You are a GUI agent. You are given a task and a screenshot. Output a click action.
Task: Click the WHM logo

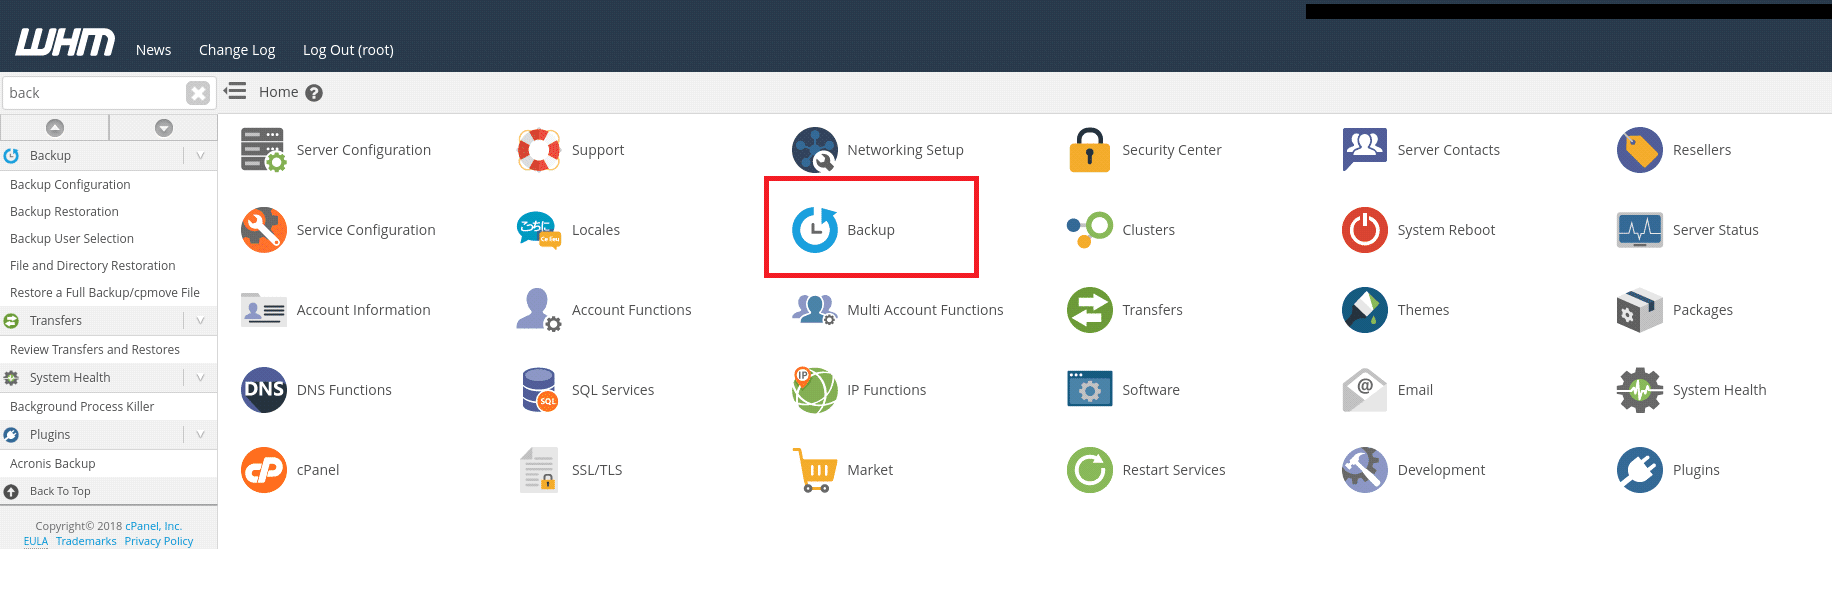click(65, 42)
